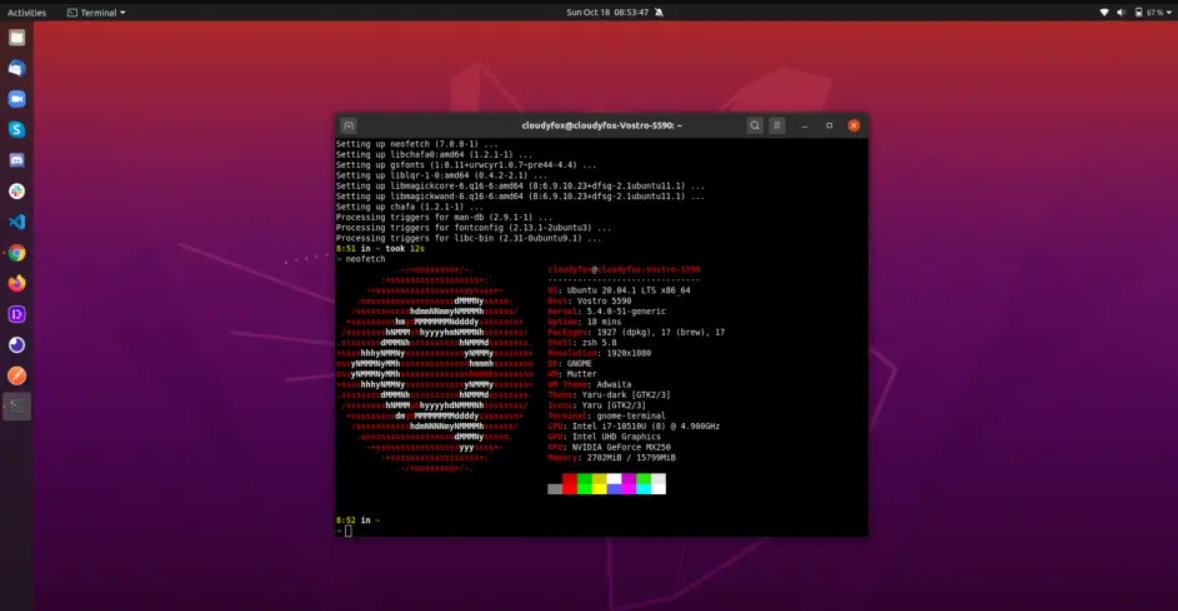This screenshot has width=1178, height=611.
Task: Click the 'Setting up liblqr-1-0:amd64' line
Action: (x=441, y=176)
